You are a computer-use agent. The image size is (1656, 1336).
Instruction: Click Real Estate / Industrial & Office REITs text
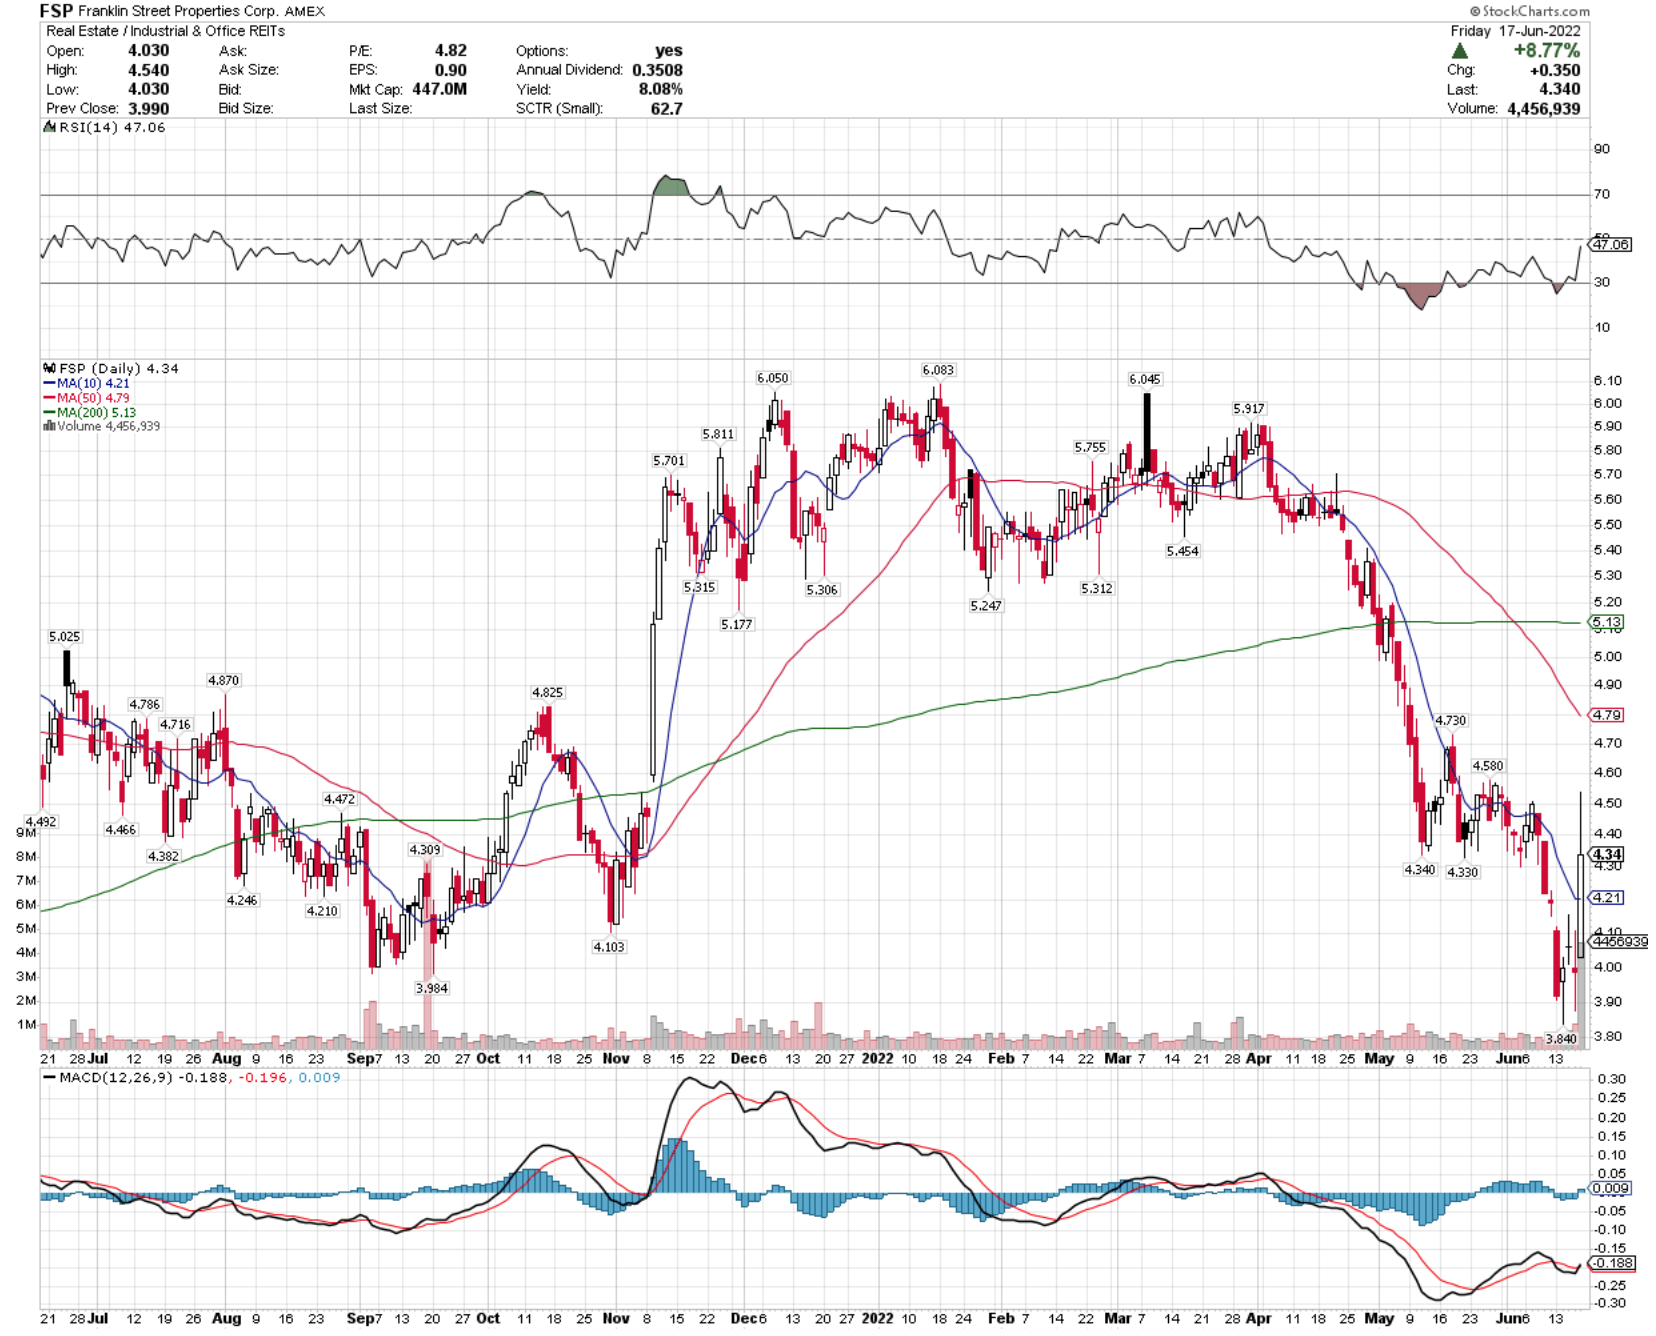(x=165, y=31)
